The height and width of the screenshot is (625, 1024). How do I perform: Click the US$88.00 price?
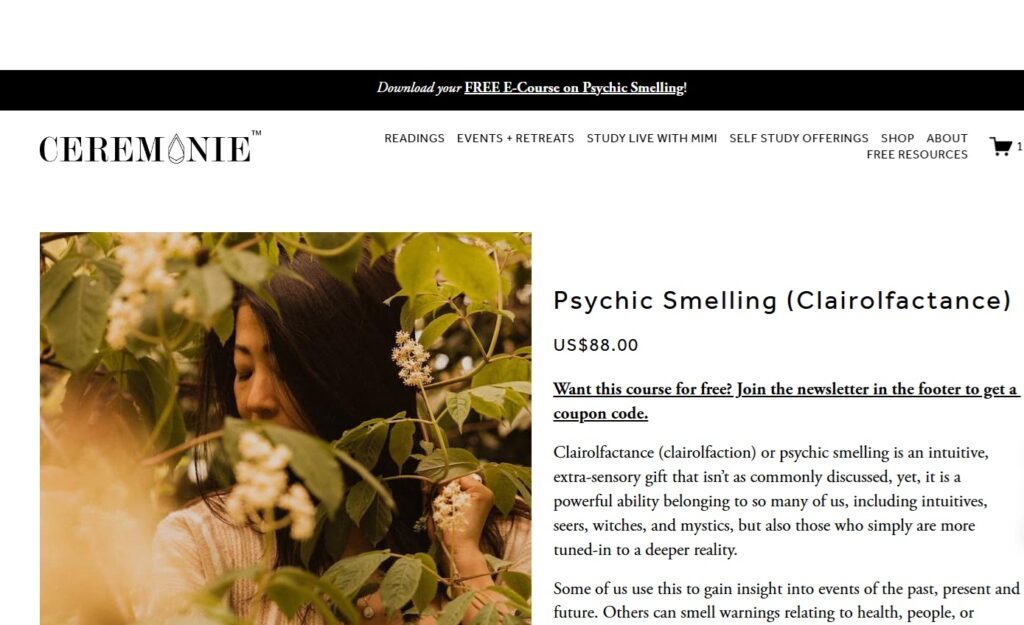(596, 345)
